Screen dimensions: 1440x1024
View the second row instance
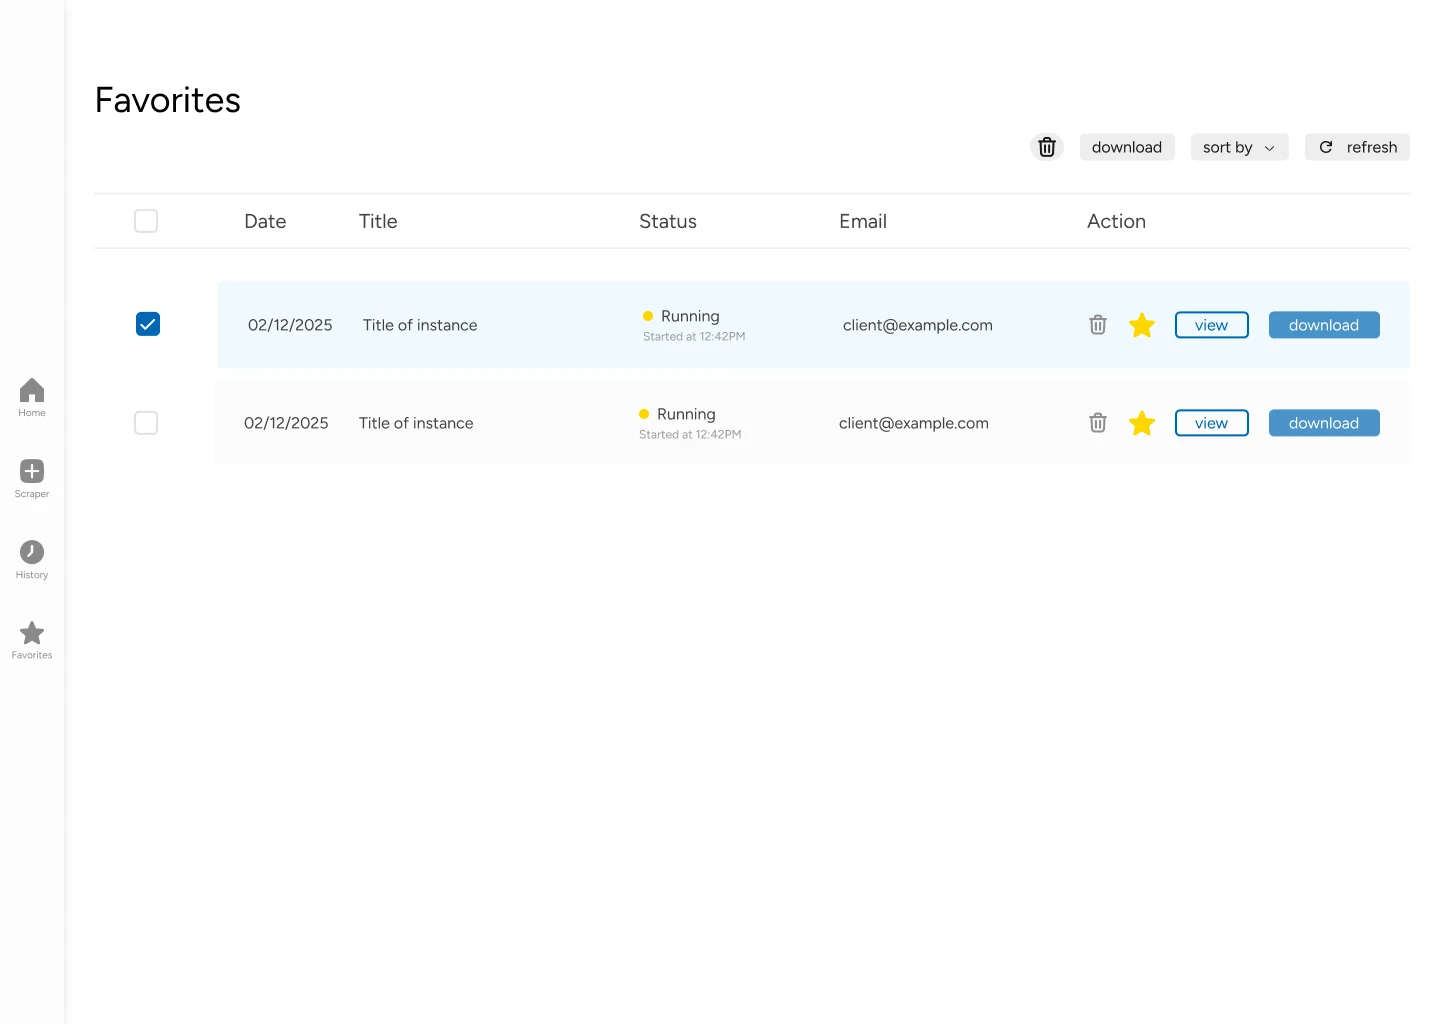1211,423
